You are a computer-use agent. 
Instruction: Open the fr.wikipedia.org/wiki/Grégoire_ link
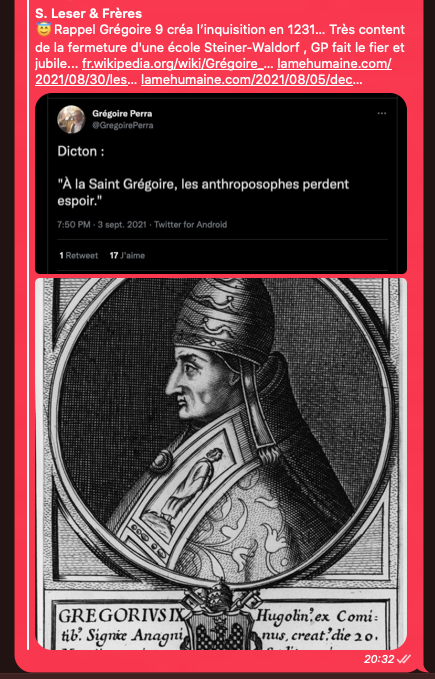pyautogui.click(x=177, y=64)
